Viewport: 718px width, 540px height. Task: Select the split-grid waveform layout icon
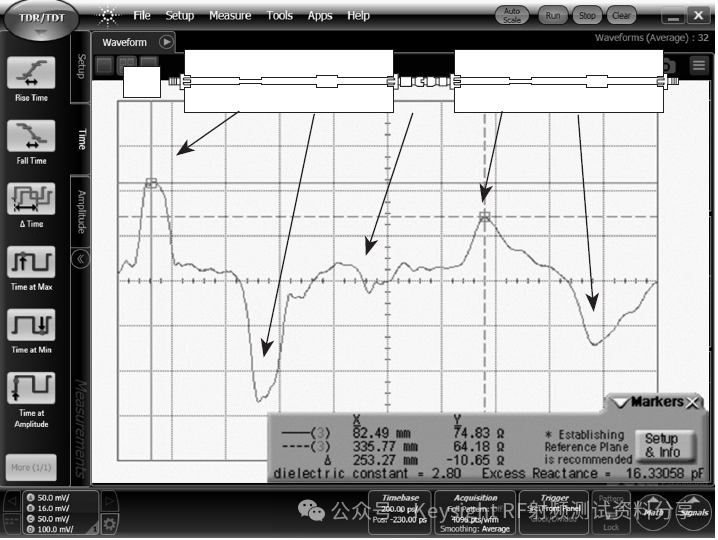coord(127,63)
